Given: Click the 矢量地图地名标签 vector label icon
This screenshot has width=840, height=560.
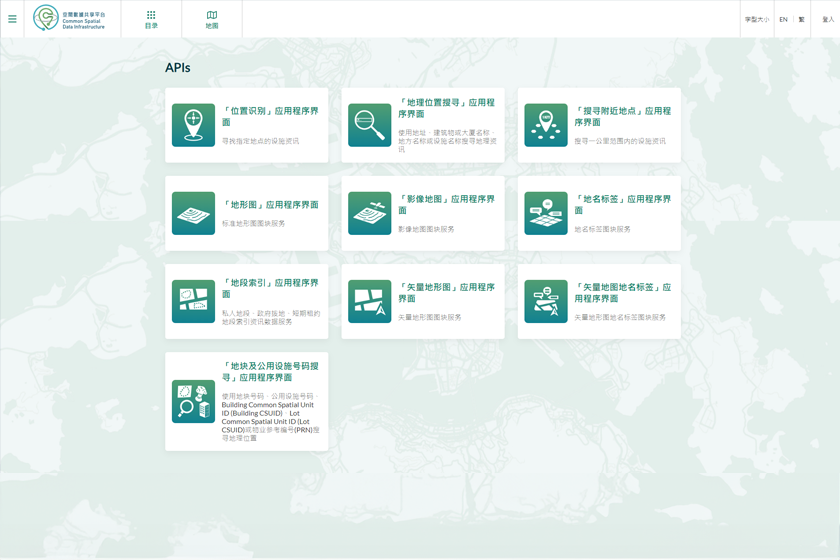Looking at the screenshot, I should (546, 301).
